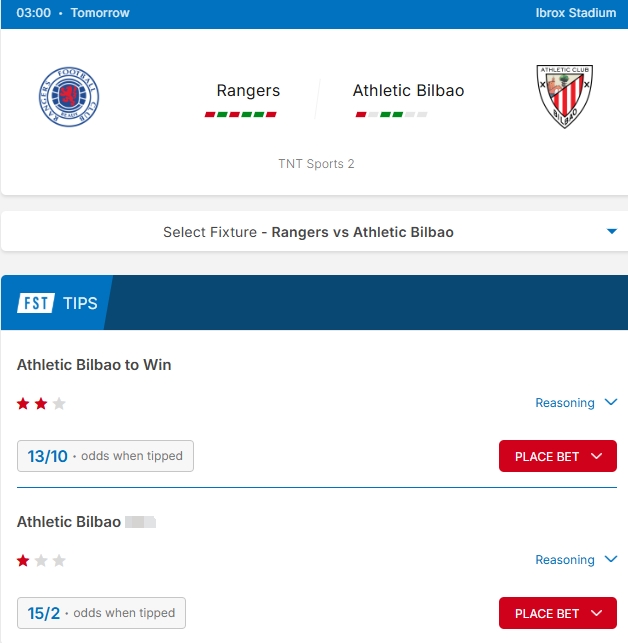This screenshot has height=643, width=628.
Task: Click the 15/2 odds when tipped box
Action: click(x=101, y=613)
